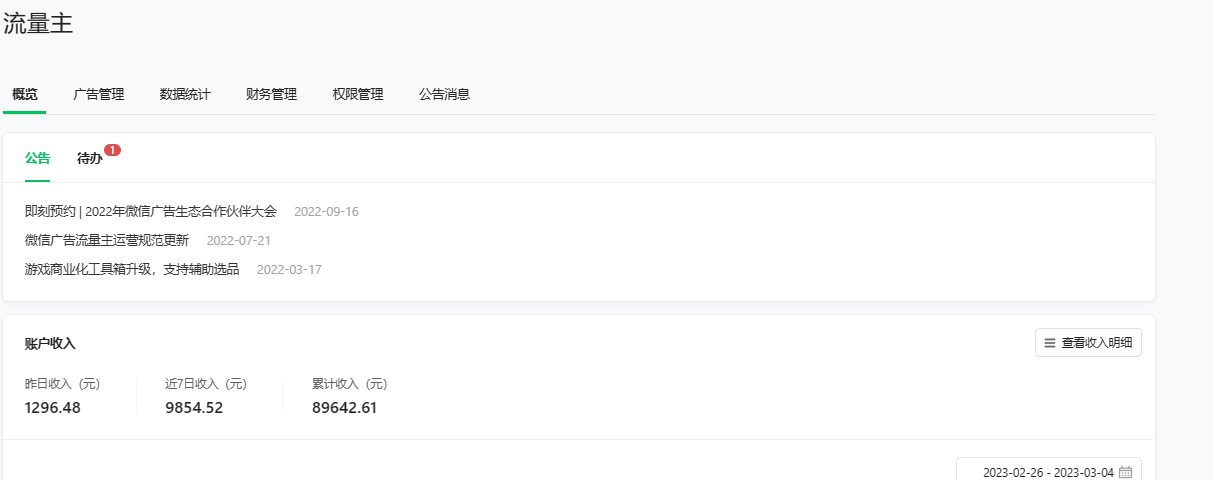Screen dimensions: 1213x480
Task: Click the 查看收入明细 button
Action: pyautogui.click(x=1088, y=343)
